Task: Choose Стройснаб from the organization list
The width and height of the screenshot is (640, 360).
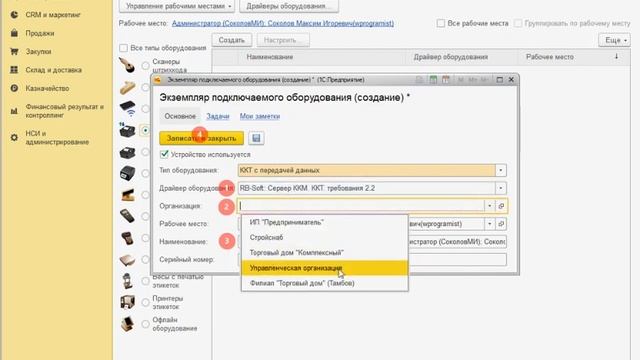Action: coord(324,238)
